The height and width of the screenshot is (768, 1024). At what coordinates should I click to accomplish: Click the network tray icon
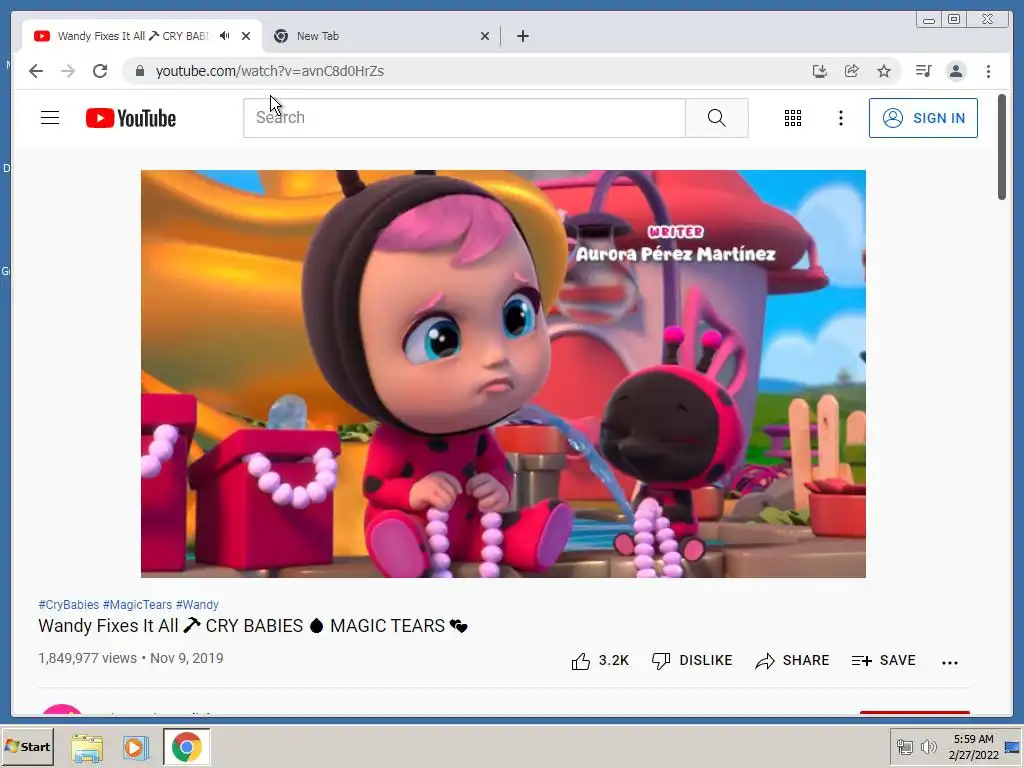click(x=904, y=746)
